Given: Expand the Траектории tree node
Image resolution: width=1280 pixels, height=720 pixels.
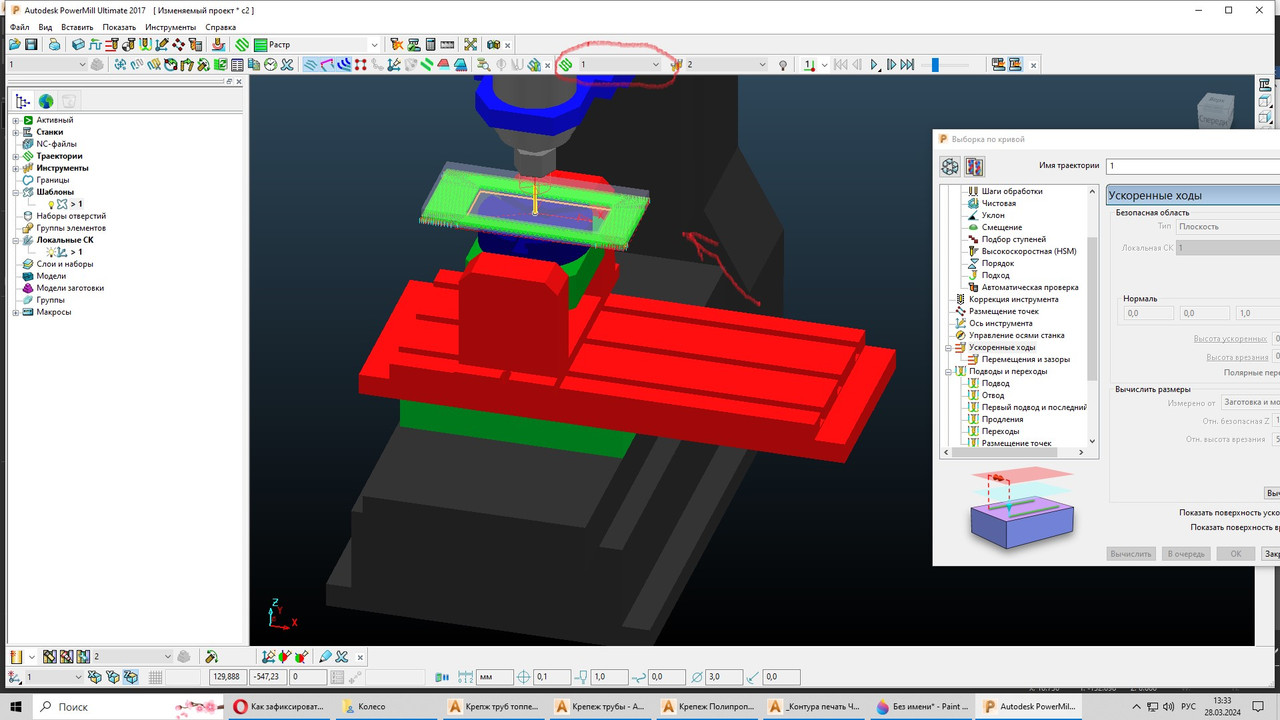Looking at the screenshot, I should tap(16, 156).
